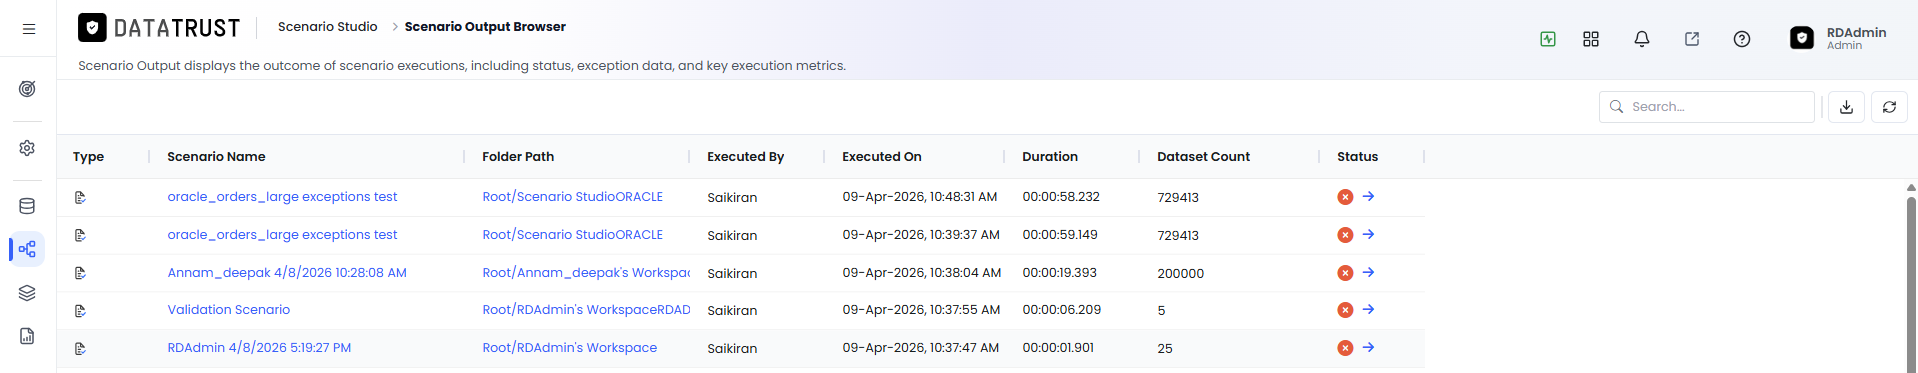Click the external link icon in the header
This screenshot has width=1918, height=373.
[x=1692, y=39]
